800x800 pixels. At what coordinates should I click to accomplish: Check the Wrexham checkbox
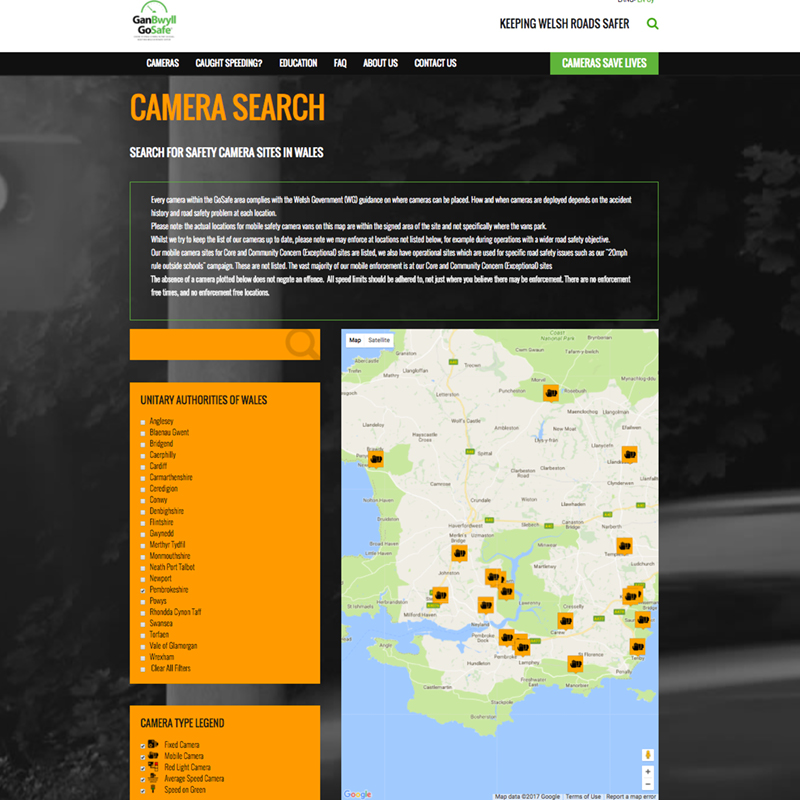coord(143,658)
